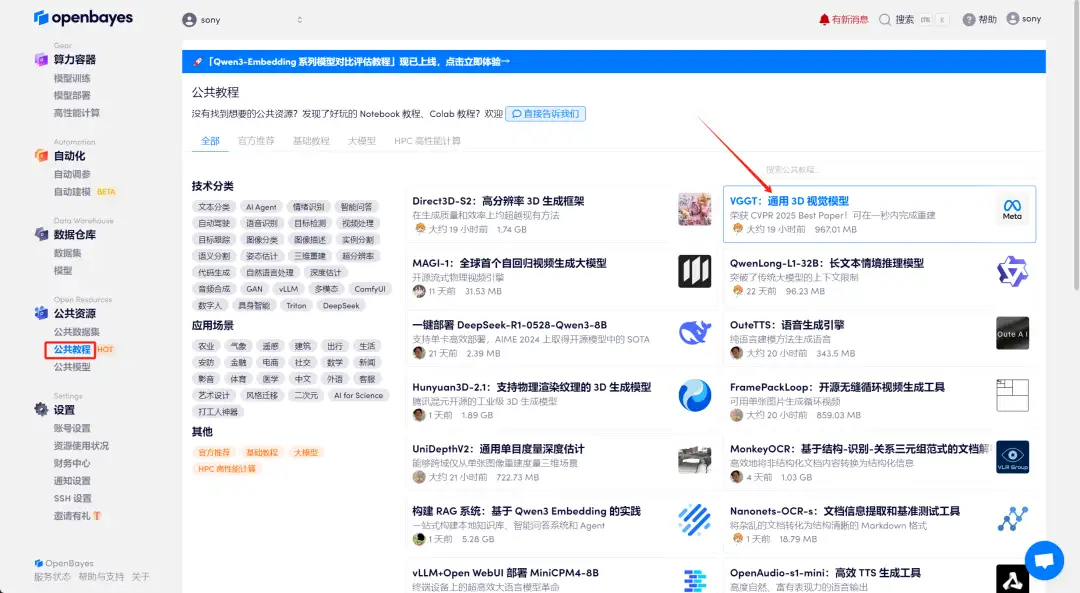Open 公共模型 in the sidebar
This screenshot has height=593, width=1080.
72,366
